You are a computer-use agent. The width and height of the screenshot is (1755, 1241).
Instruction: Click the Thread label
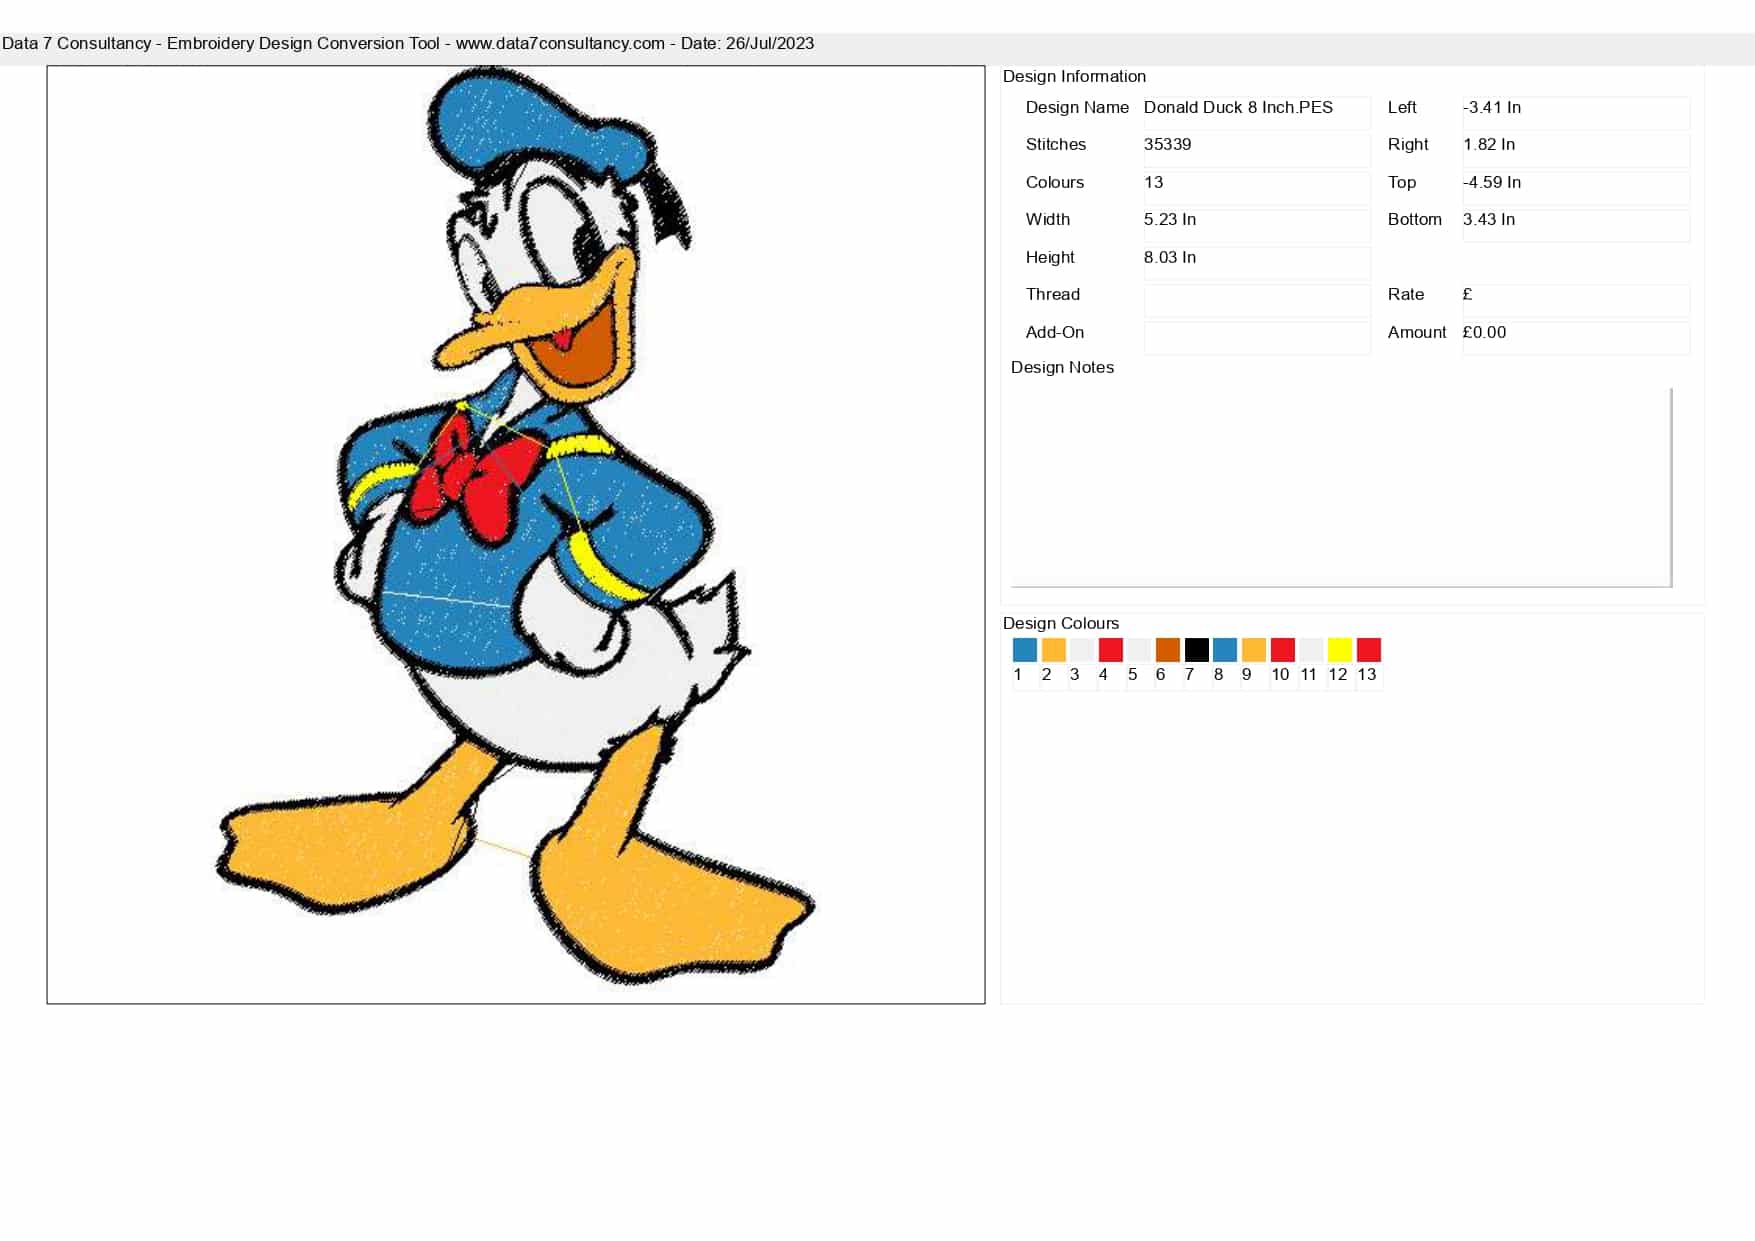point(1053,294)
